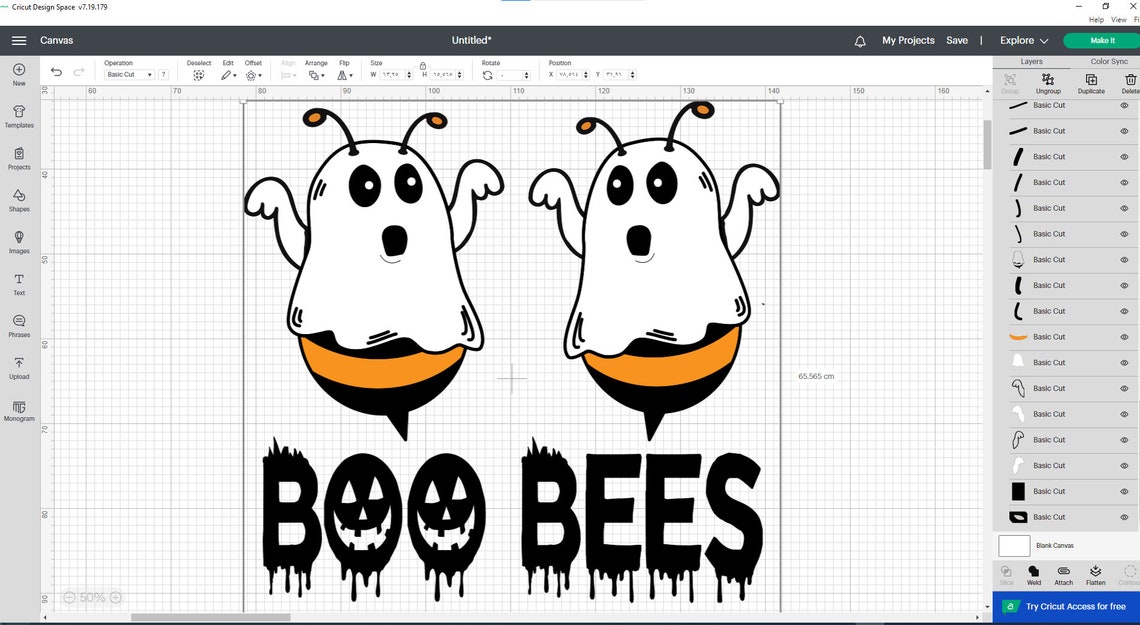Screen dimensions: 1140x625
Task: Hide the black square Basic Cut layer
Action: pyautogui.click(x=1123, y=491)
